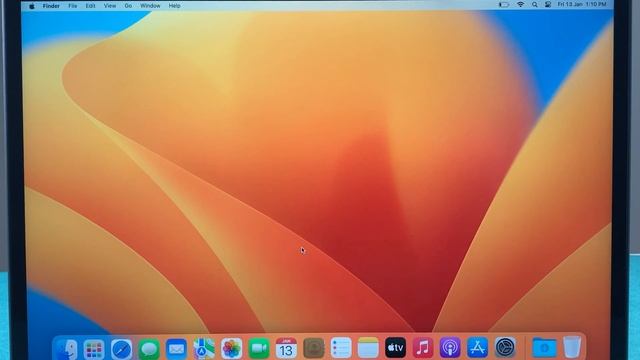This screenshot has width=640, height=360.
Task: Open the Music app
Action: click(x=423, y=348)
